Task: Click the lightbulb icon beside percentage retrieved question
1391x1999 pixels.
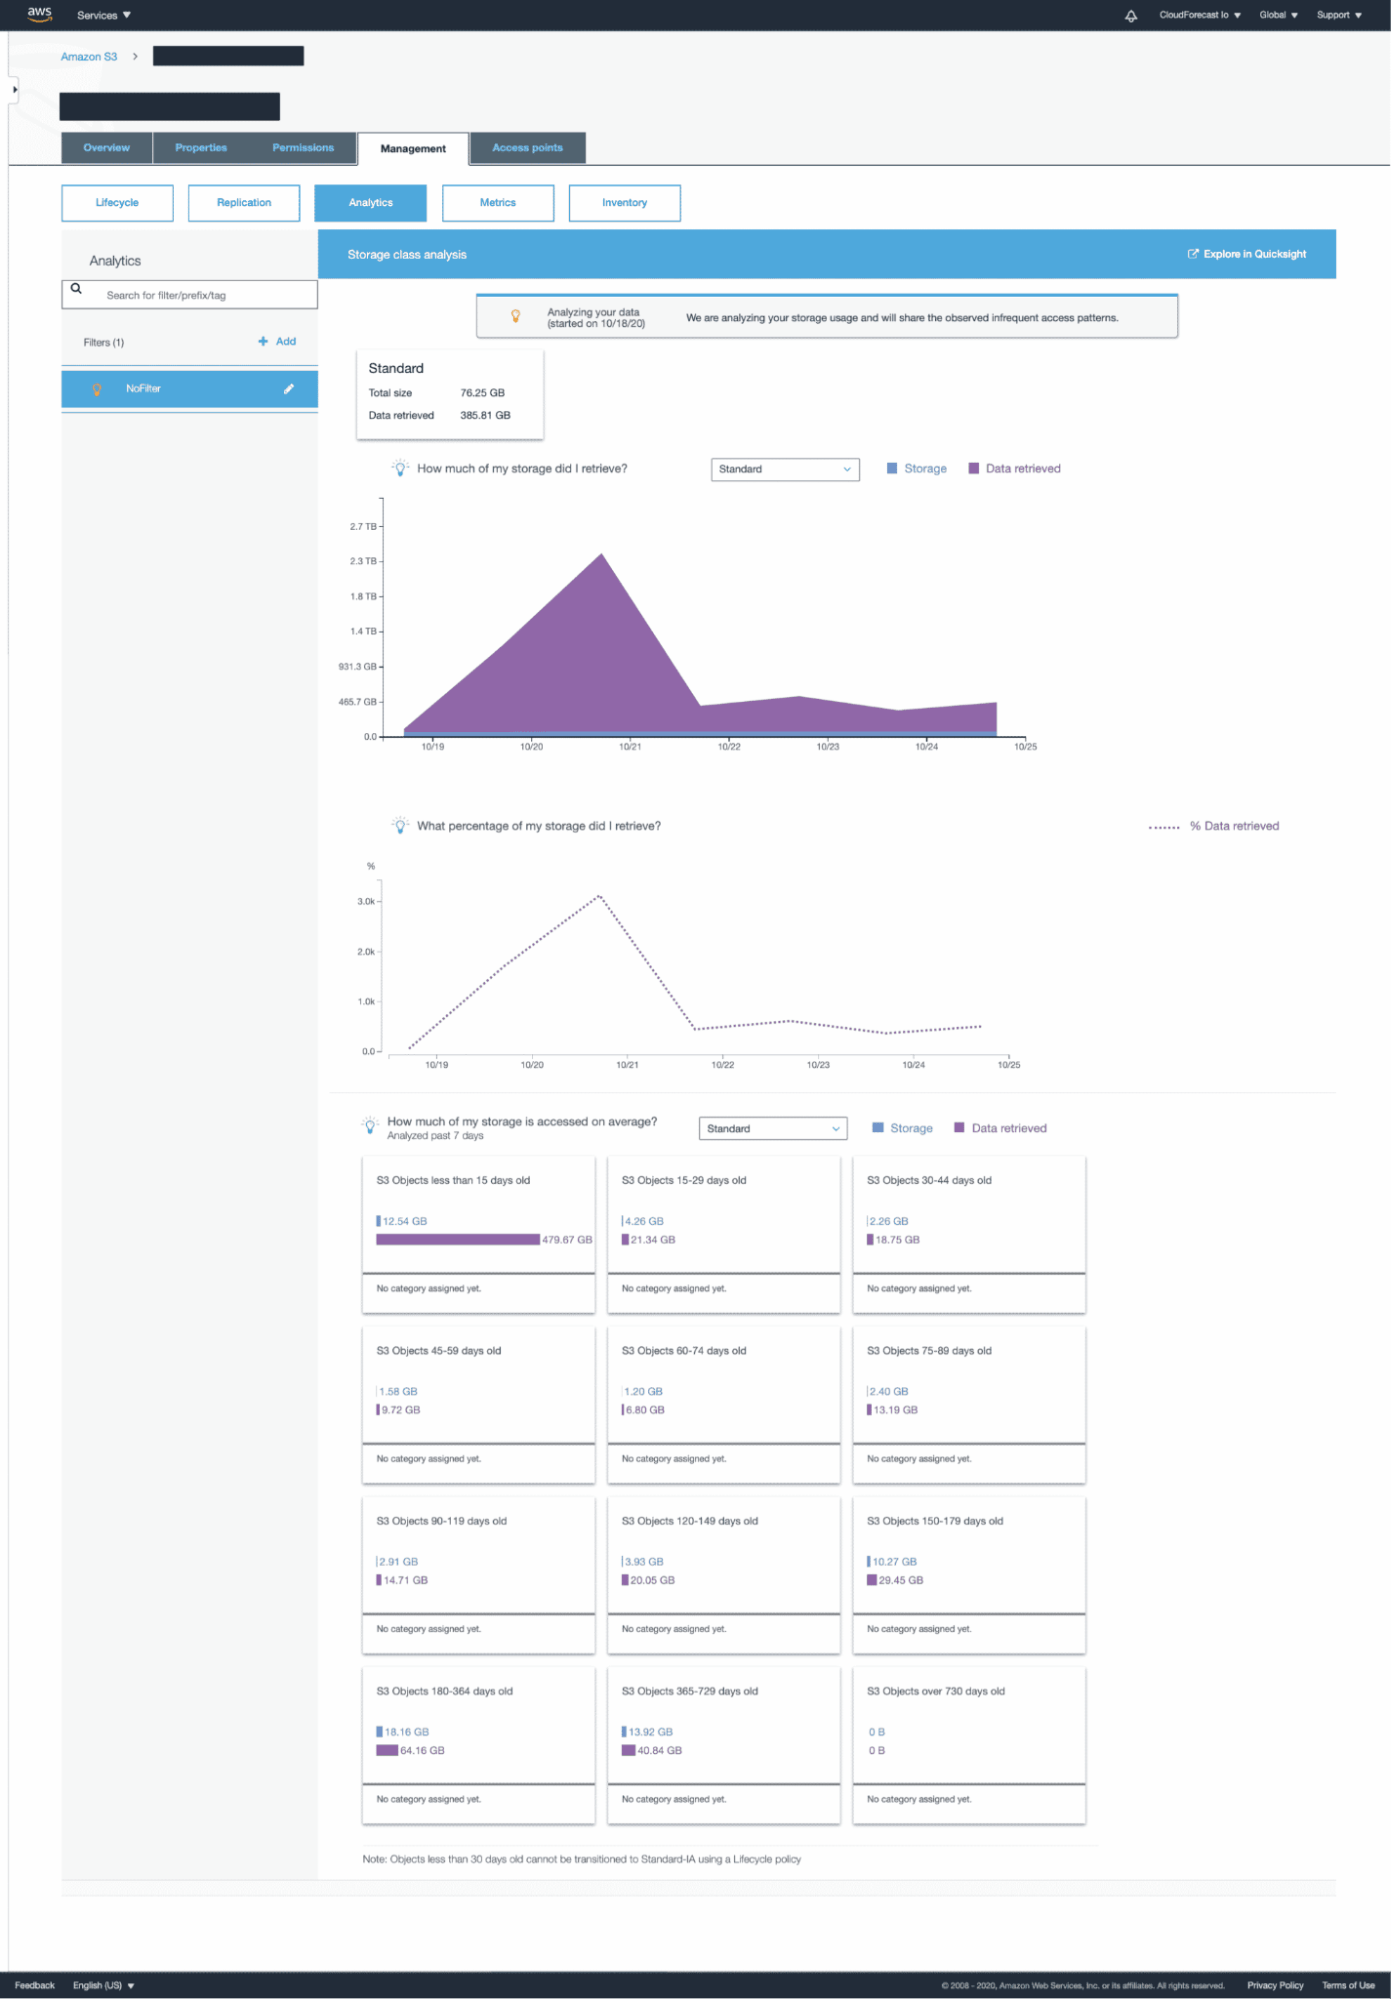Action: coord(400,826)
